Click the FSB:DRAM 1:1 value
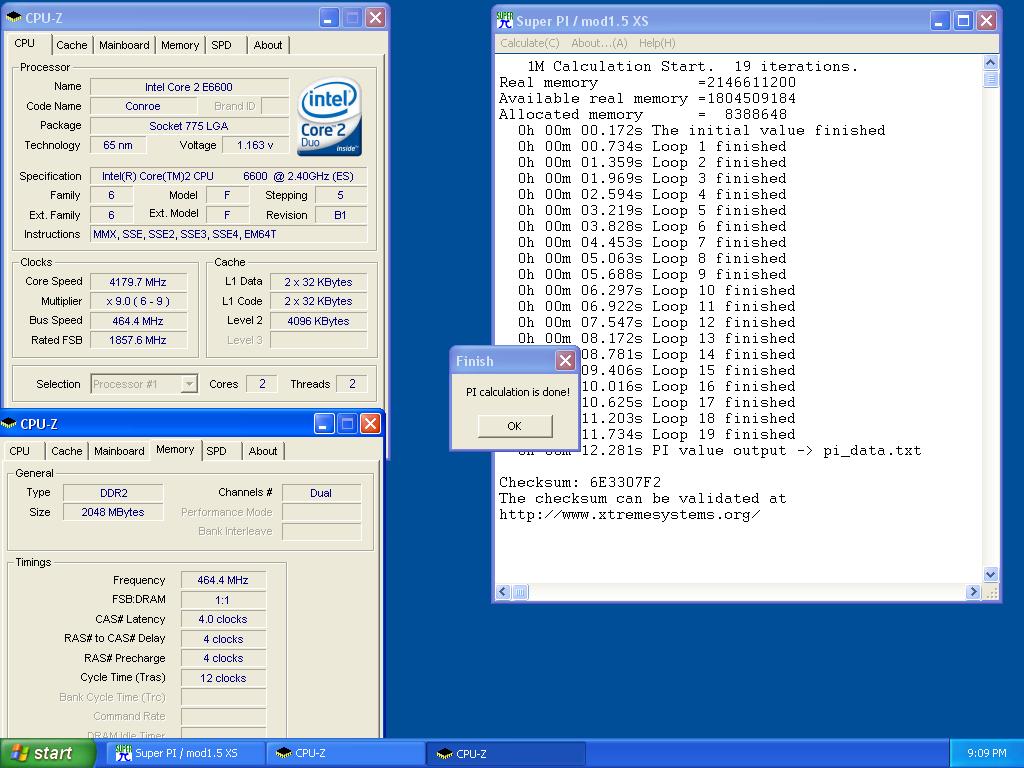 (x=223, y=600)
